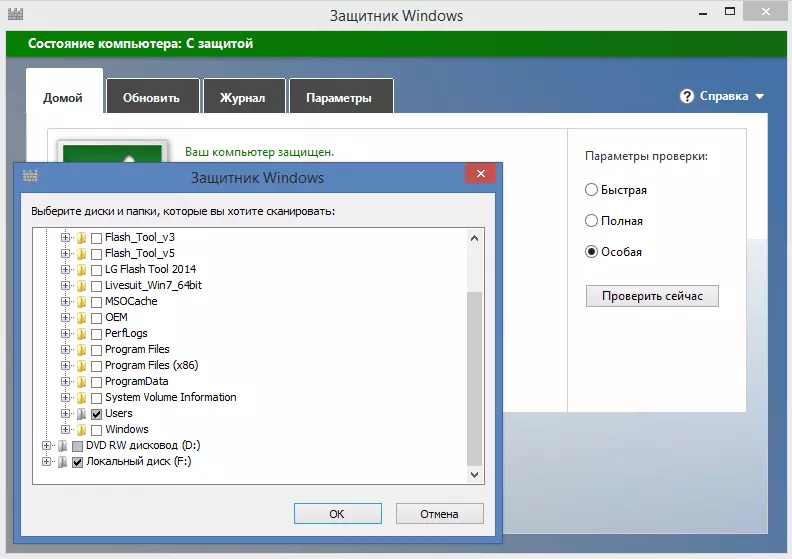Click the drive icon of DVD RW дисковод (D:)
This screenshot has height=559, width=792.
click(63, 445)
